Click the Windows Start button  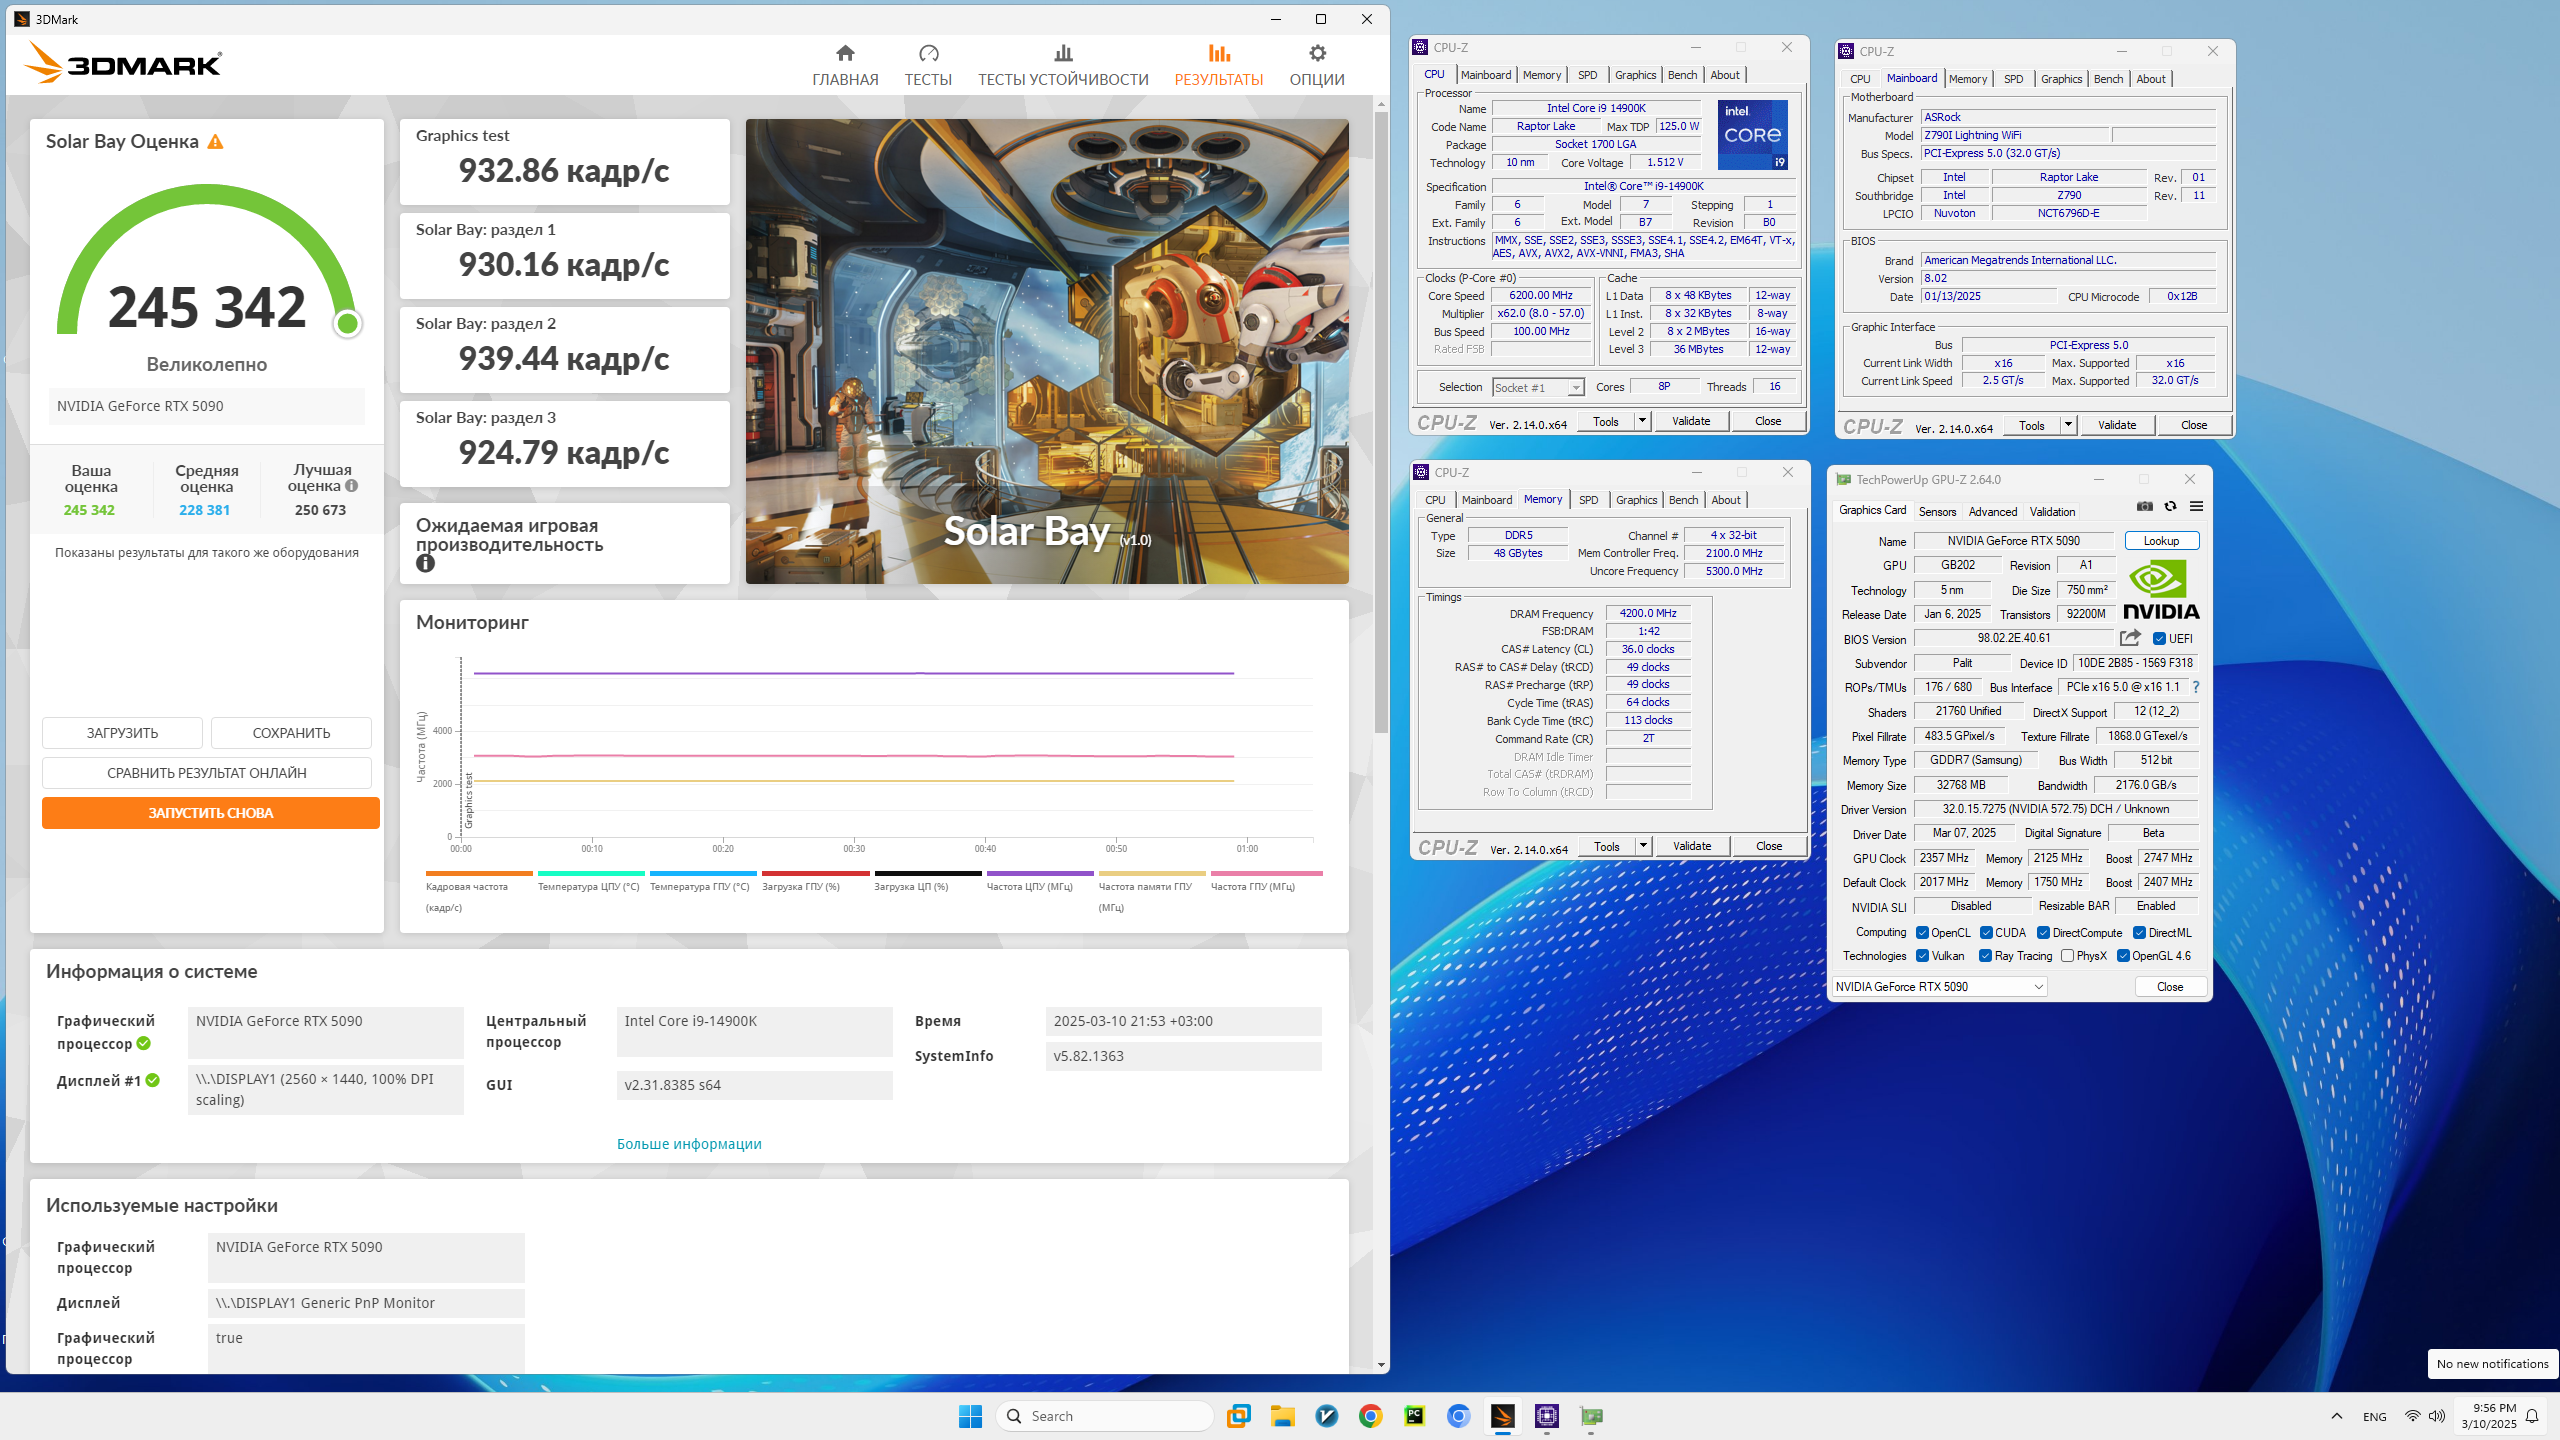[970, 1416]
